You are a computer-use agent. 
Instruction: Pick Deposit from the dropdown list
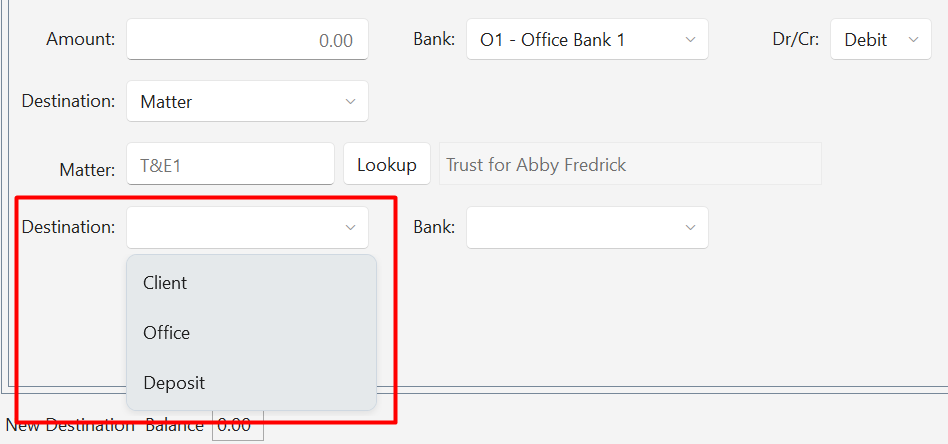click(174, 383)
